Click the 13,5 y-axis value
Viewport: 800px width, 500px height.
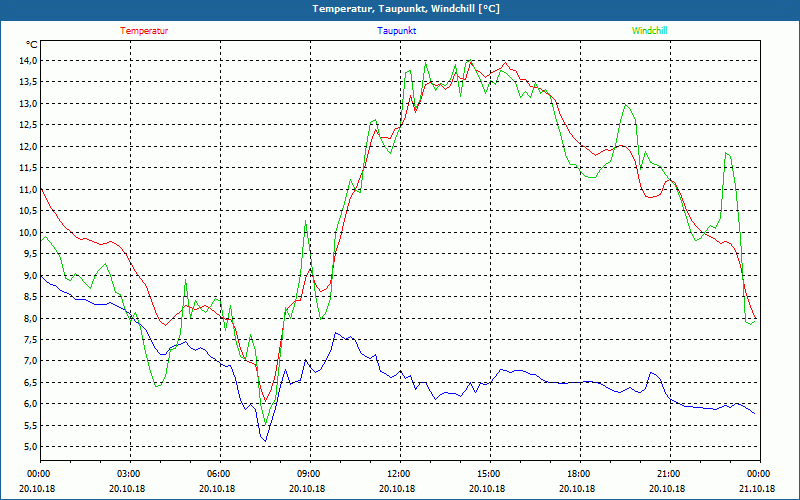[x=29, y=82]
